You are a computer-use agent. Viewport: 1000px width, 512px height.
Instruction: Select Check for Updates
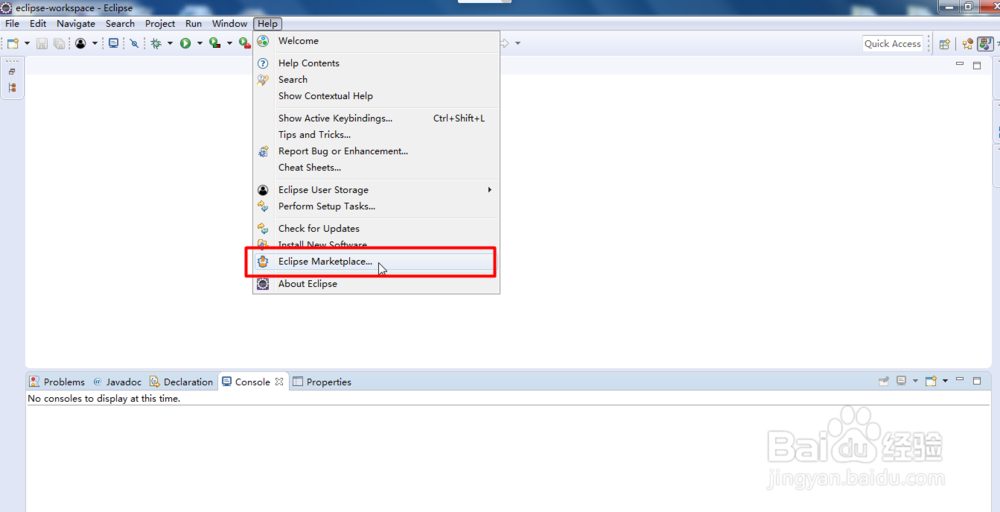[x=376, y=229]
